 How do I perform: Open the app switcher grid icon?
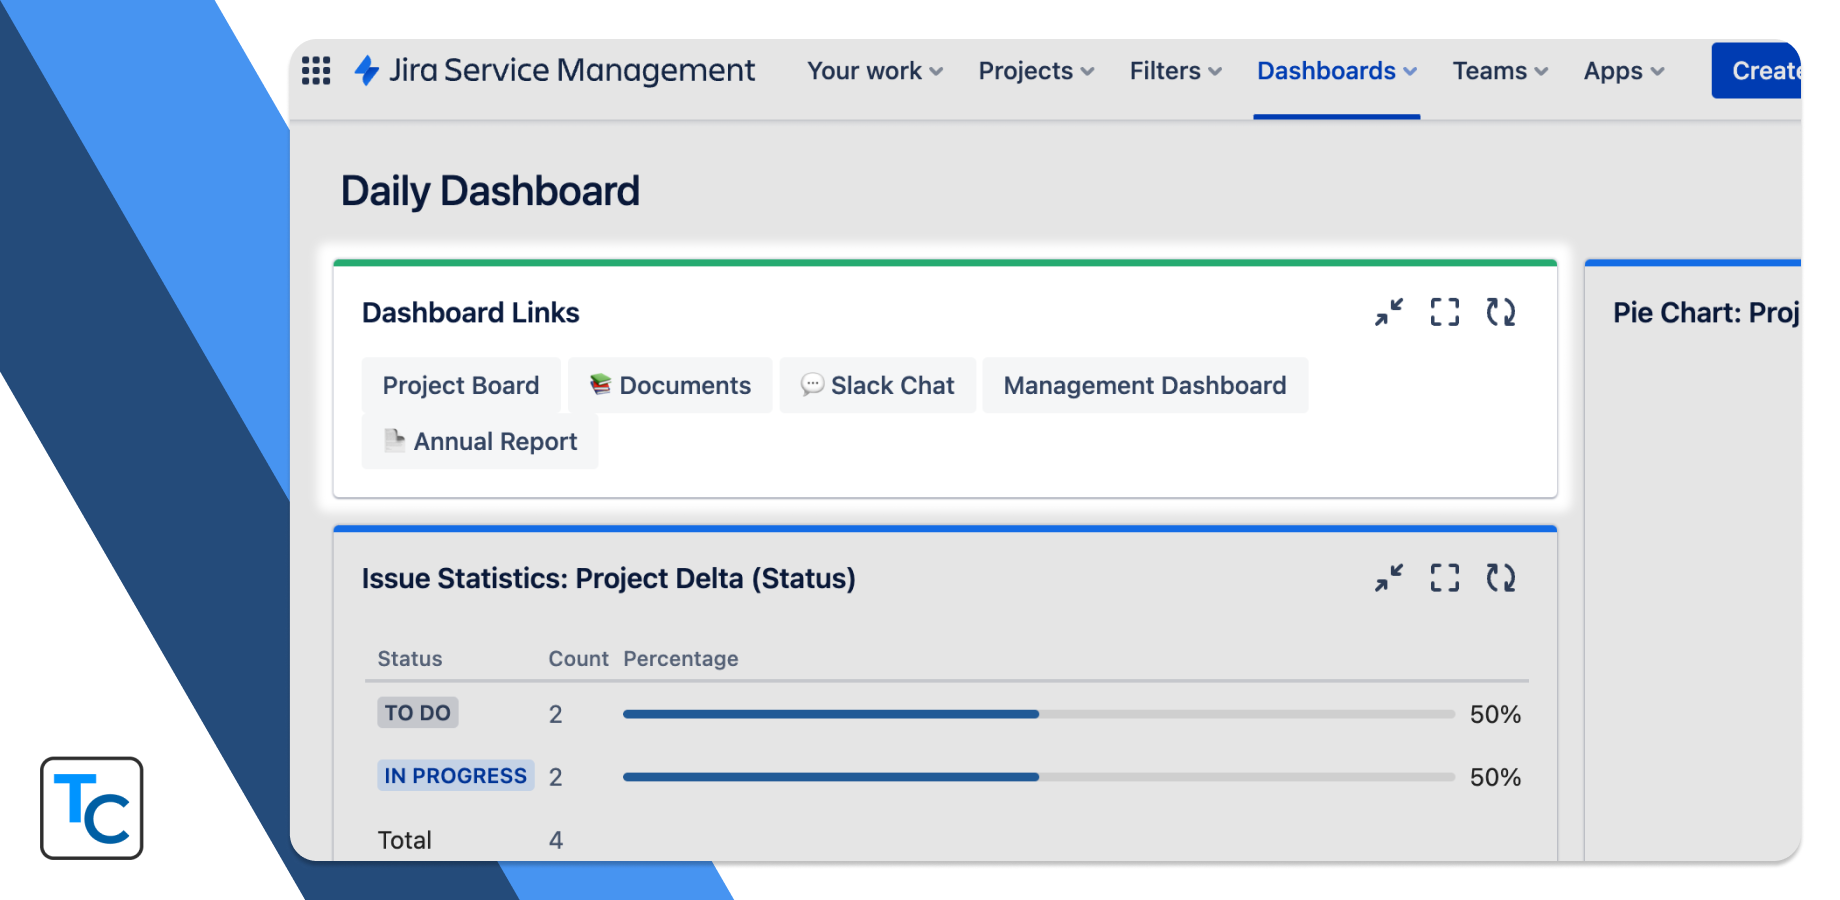coord(316,70)
